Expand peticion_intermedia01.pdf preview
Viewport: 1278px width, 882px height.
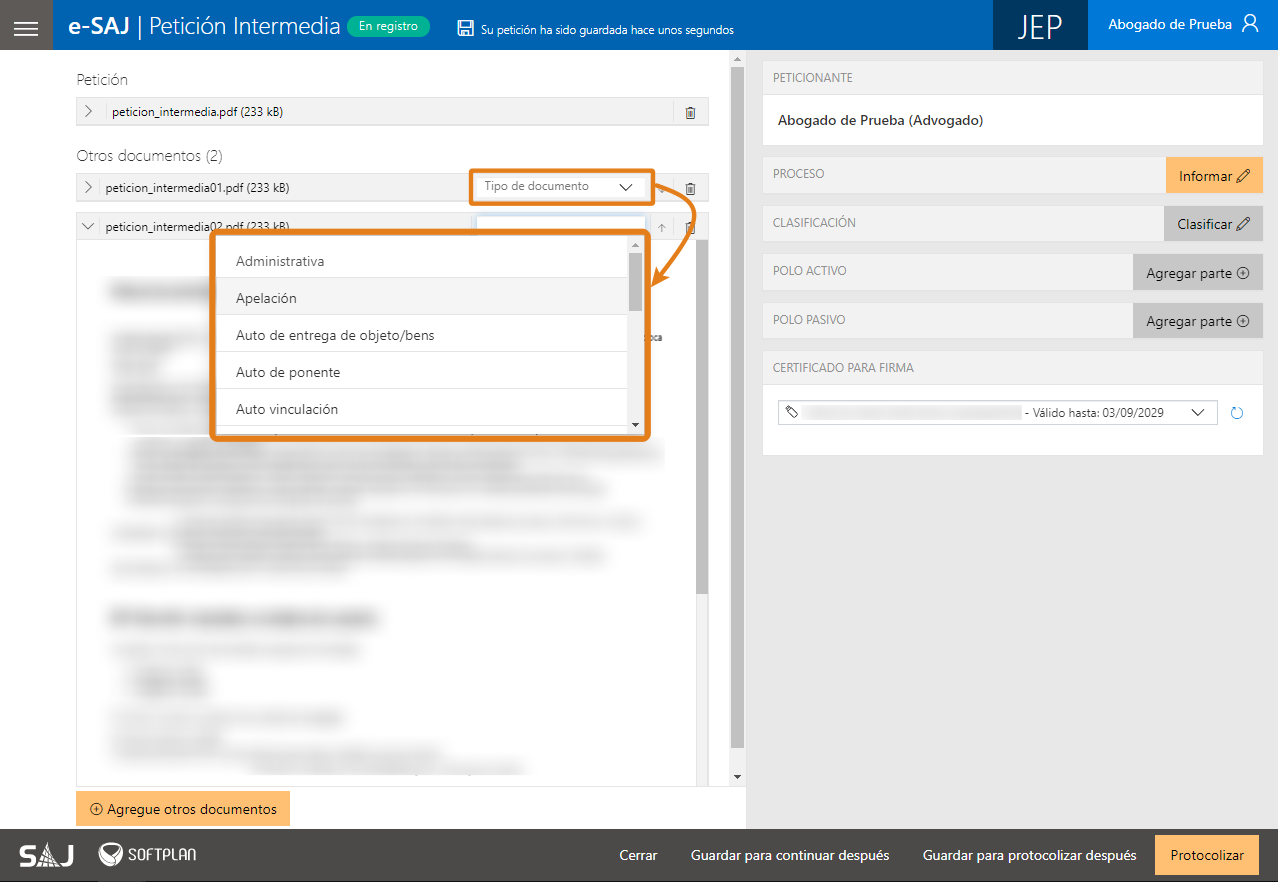tap(88, 187)
